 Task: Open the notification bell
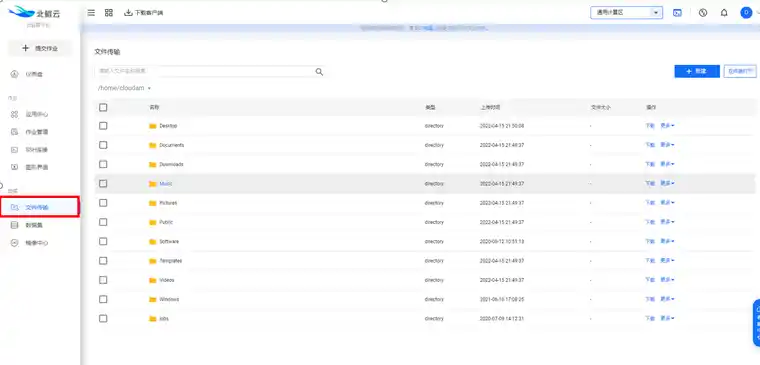pyautogui.click(x=724, y=13)
